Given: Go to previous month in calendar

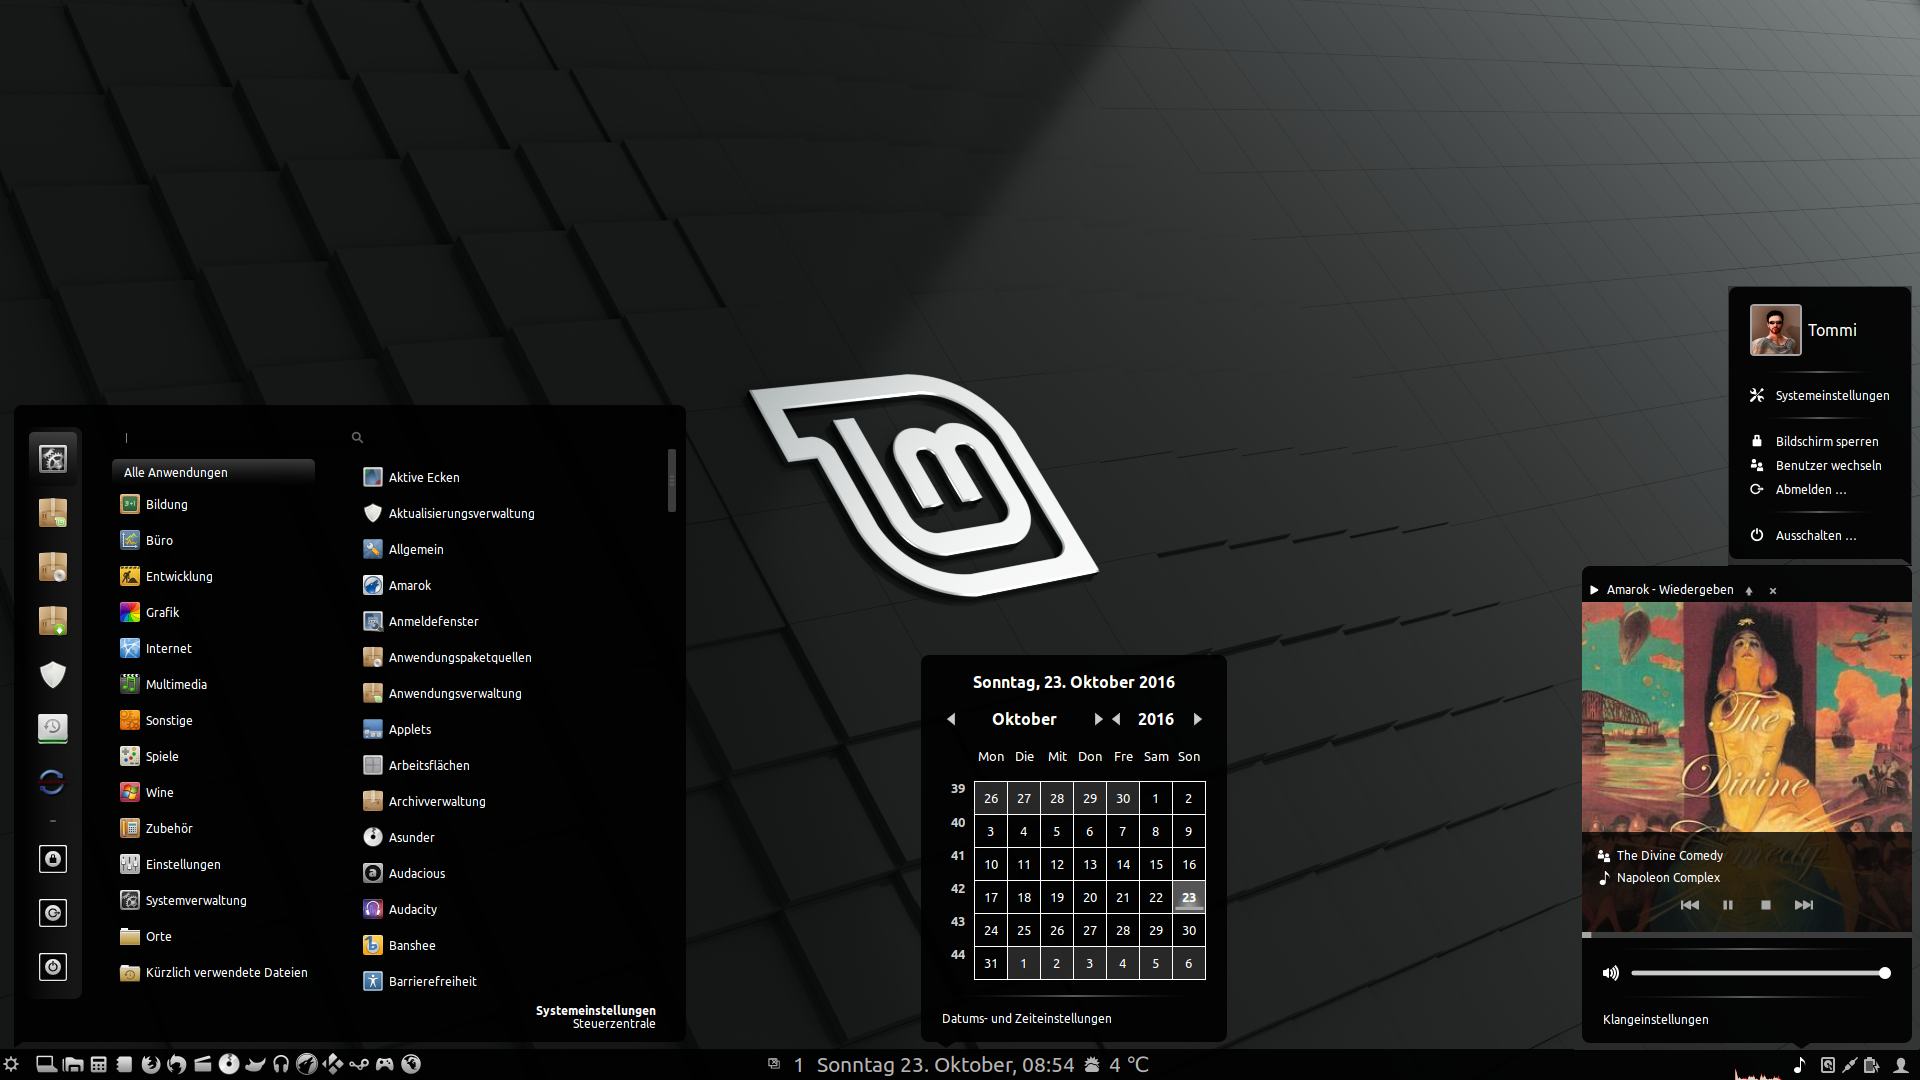Looking at the screenshot, I should click(951, 719).
